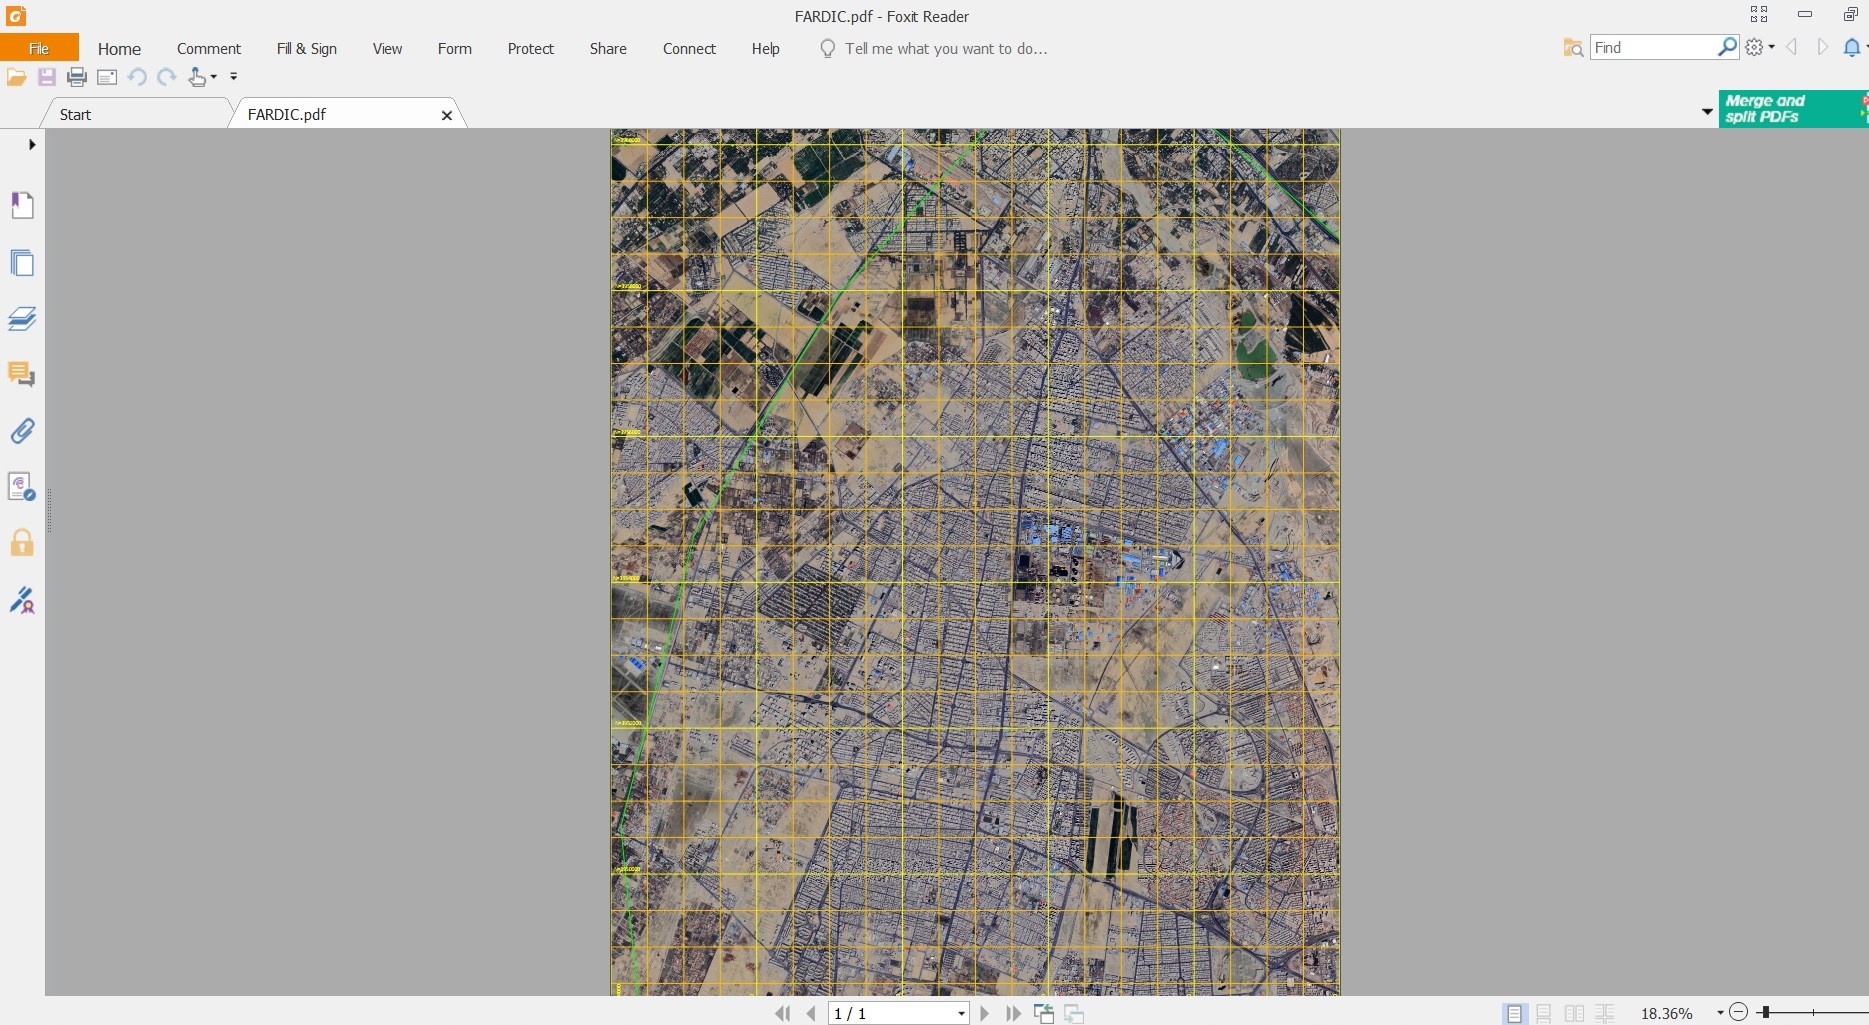Image resolution: width=1869 pixels, height=1025 pixels.
Task: Open the Pages thumbnail panel
Action: coord(22,263)
